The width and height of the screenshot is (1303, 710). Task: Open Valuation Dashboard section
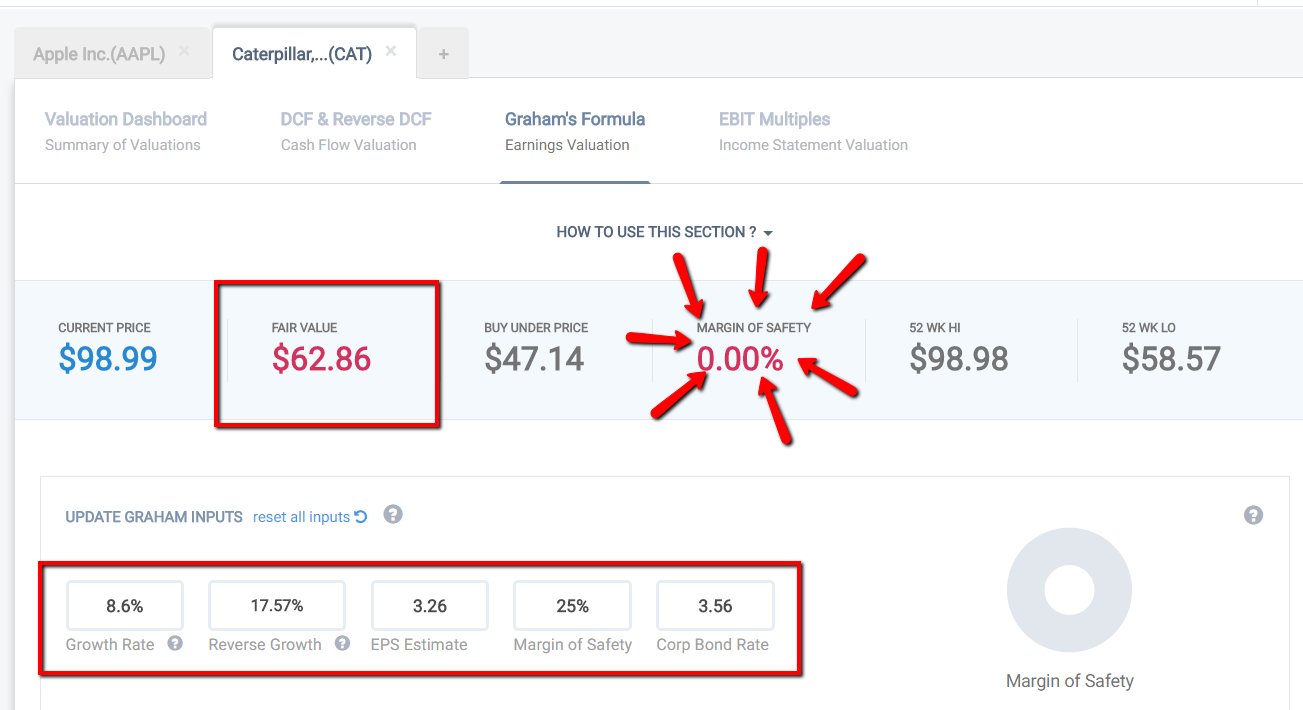[x=126, y=131]
